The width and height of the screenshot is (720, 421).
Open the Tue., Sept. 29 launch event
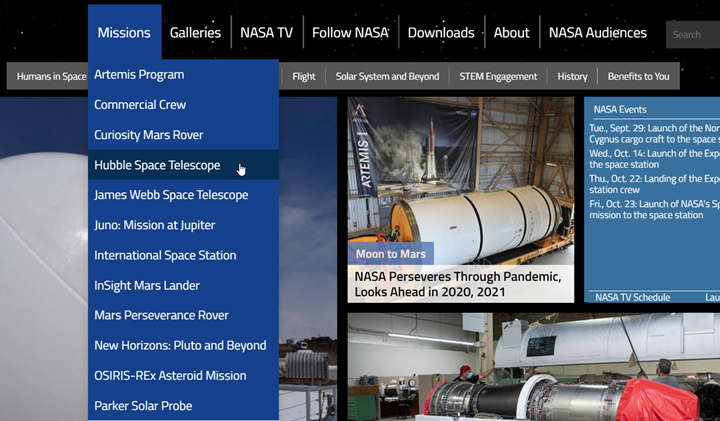(654, 134)
